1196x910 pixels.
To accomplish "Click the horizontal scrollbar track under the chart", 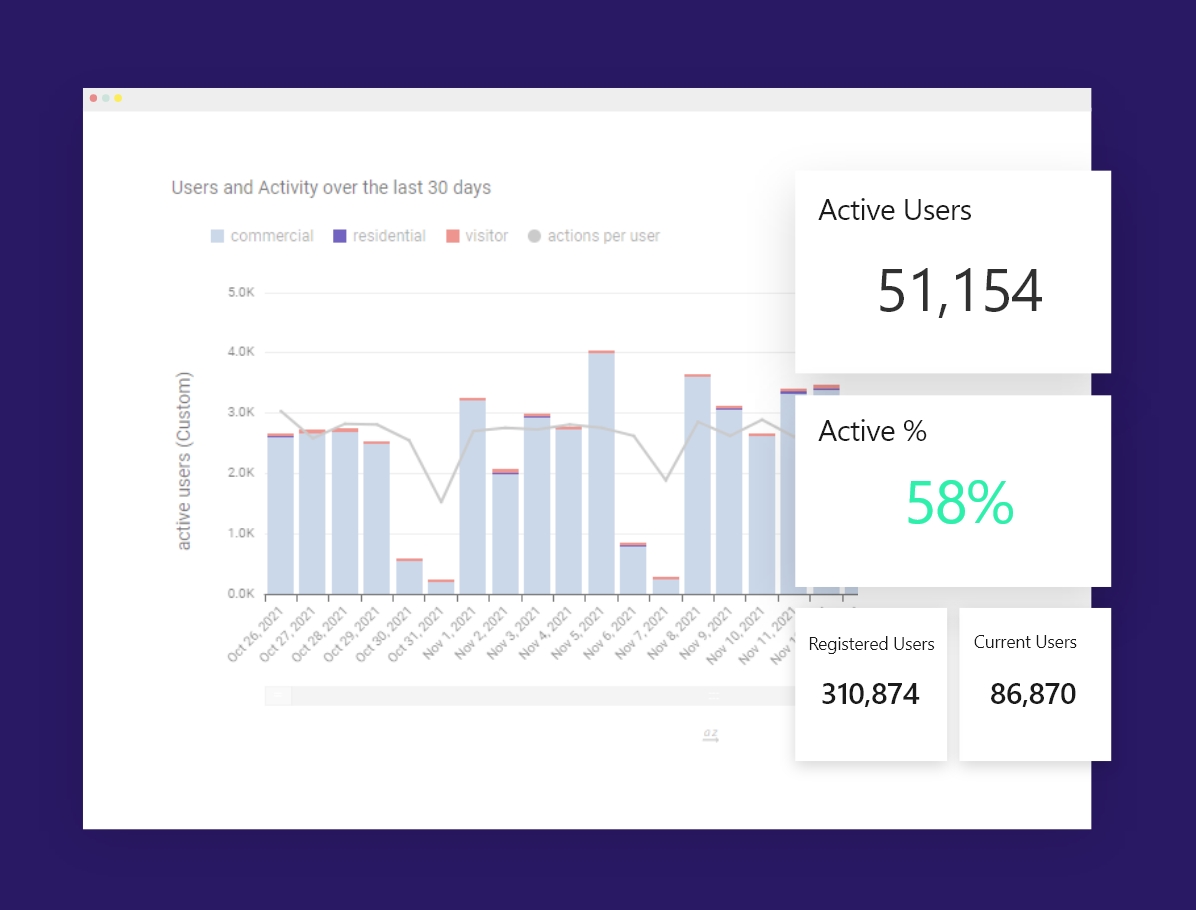I will coord(500,694).
